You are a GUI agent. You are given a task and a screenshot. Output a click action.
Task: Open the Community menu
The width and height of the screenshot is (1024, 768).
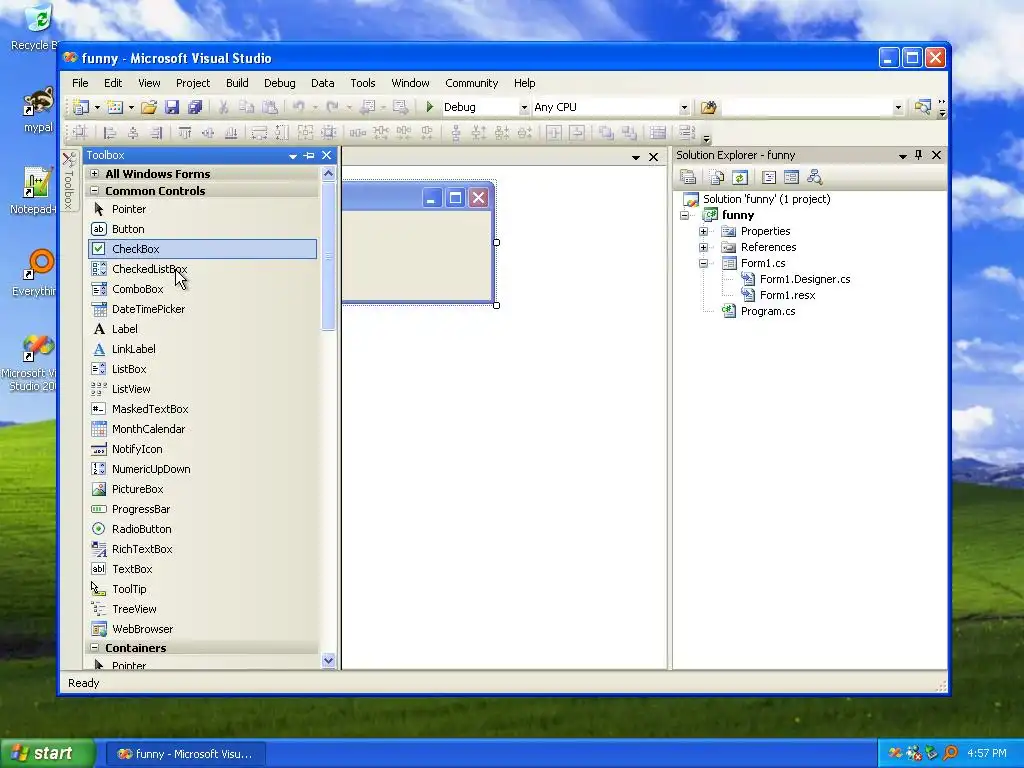tap(472, 83)
